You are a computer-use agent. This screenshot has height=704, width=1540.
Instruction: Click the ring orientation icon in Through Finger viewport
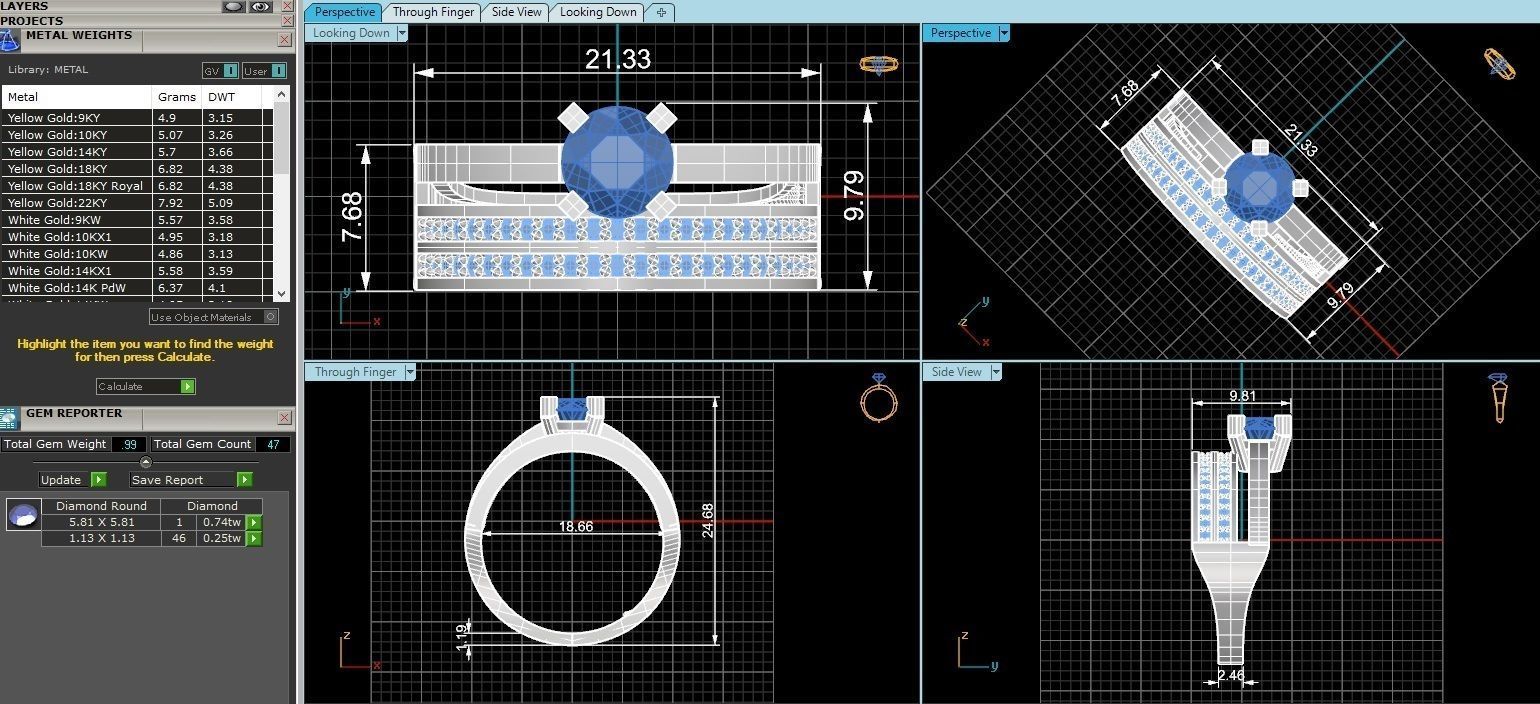coord(879,396)
